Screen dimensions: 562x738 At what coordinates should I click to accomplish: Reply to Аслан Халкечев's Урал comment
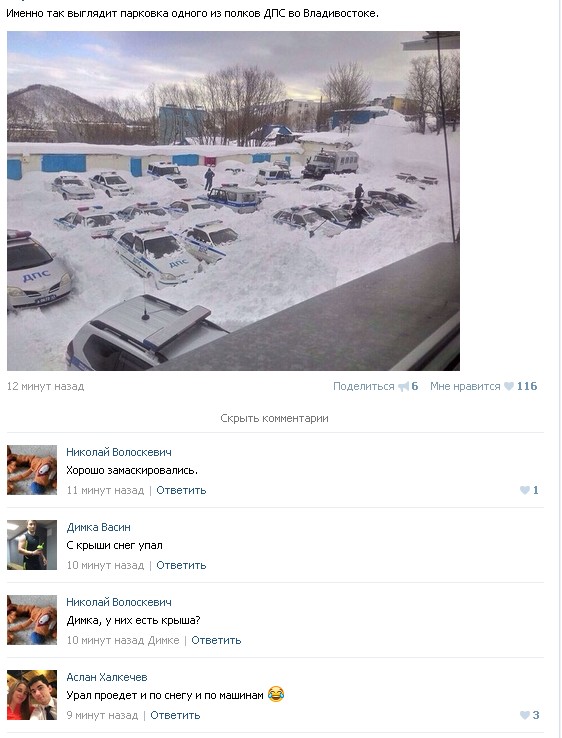point(175,715)
